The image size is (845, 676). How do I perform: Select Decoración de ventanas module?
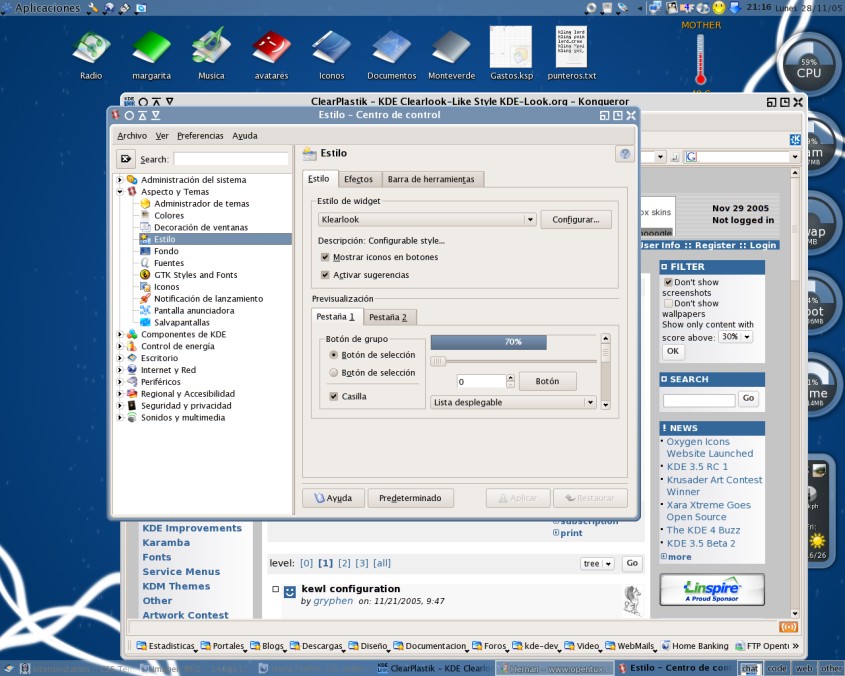pyautogui.click(x=201, y=227)
